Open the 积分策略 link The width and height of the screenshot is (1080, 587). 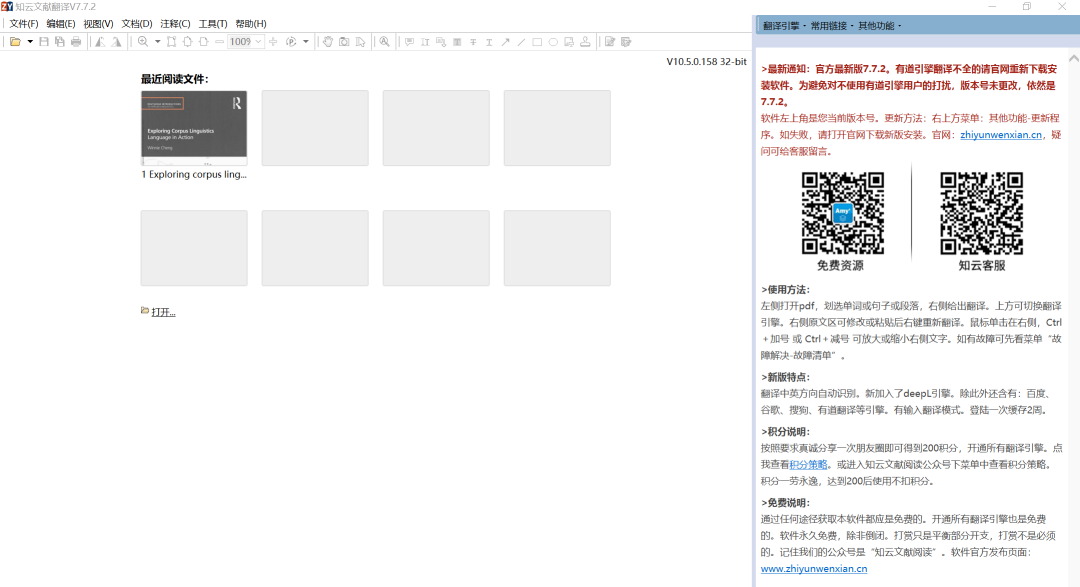[x=808, y=464]
